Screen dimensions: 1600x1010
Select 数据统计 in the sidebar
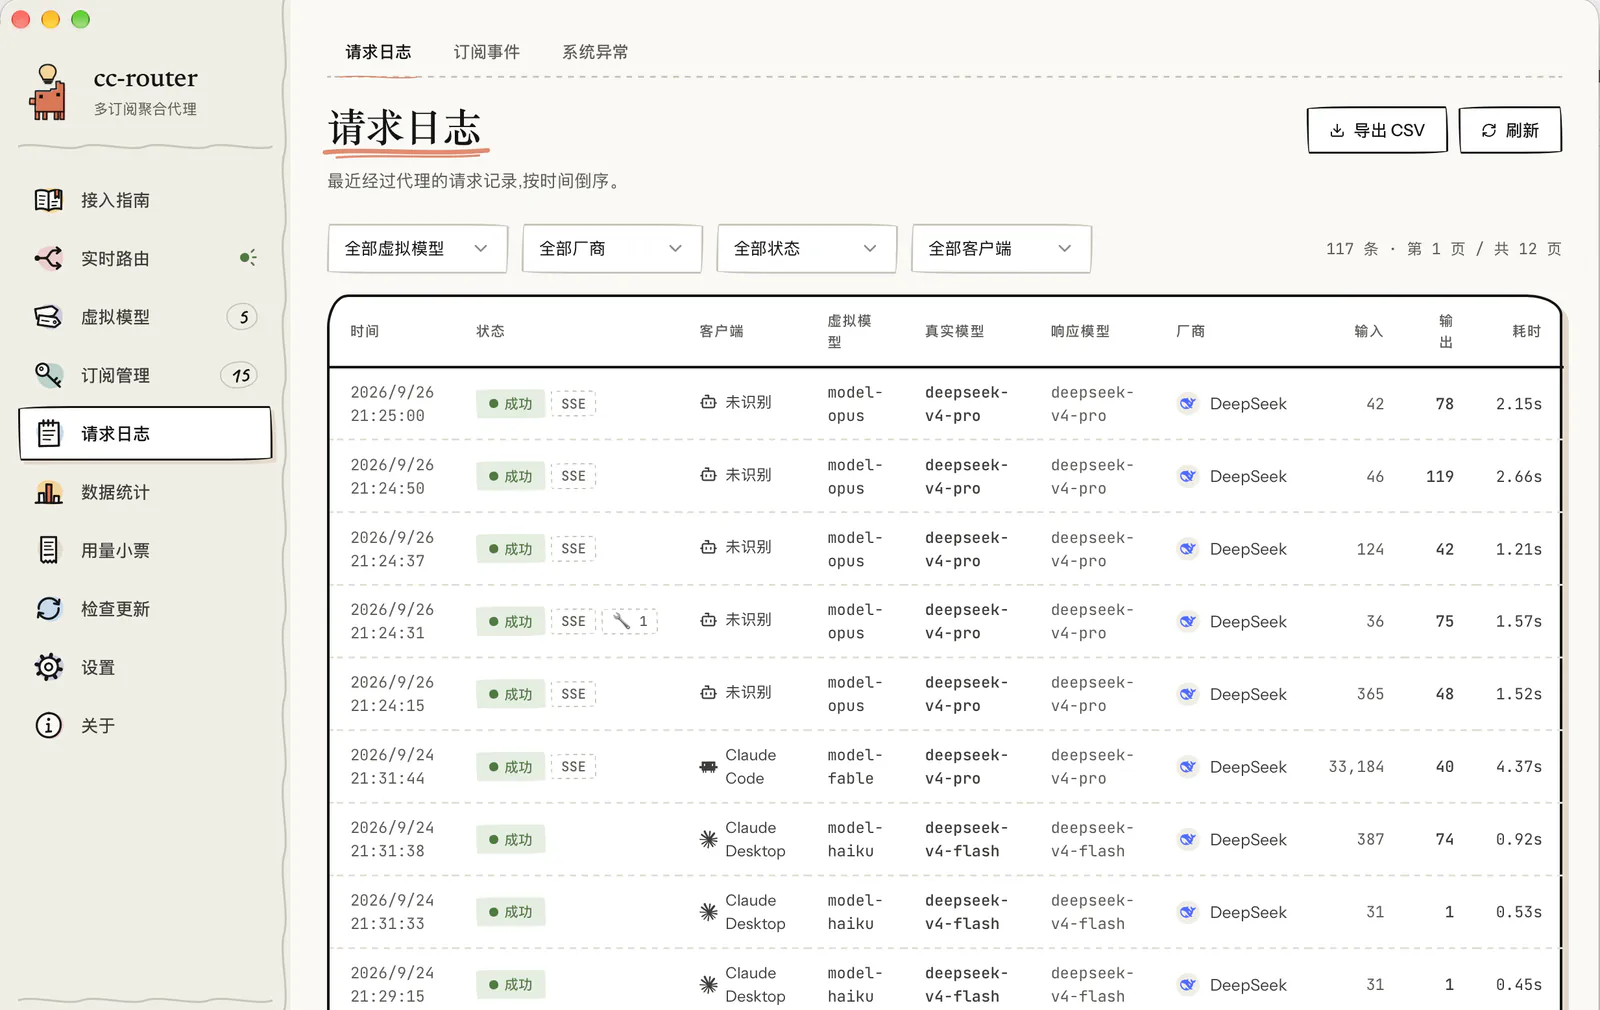tap(145, 492)
